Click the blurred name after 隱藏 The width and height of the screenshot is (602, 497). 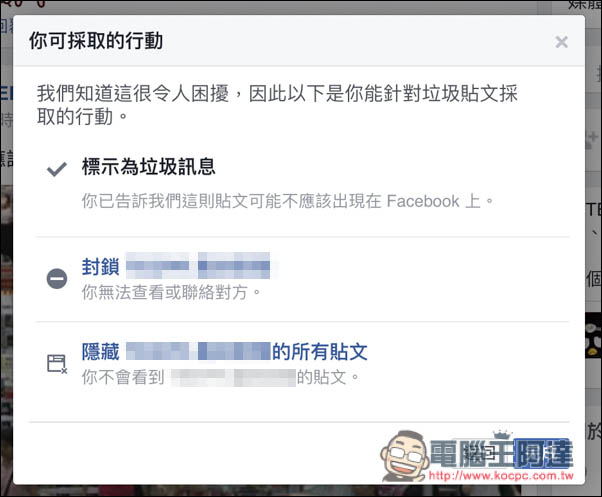tap(198, 351)
